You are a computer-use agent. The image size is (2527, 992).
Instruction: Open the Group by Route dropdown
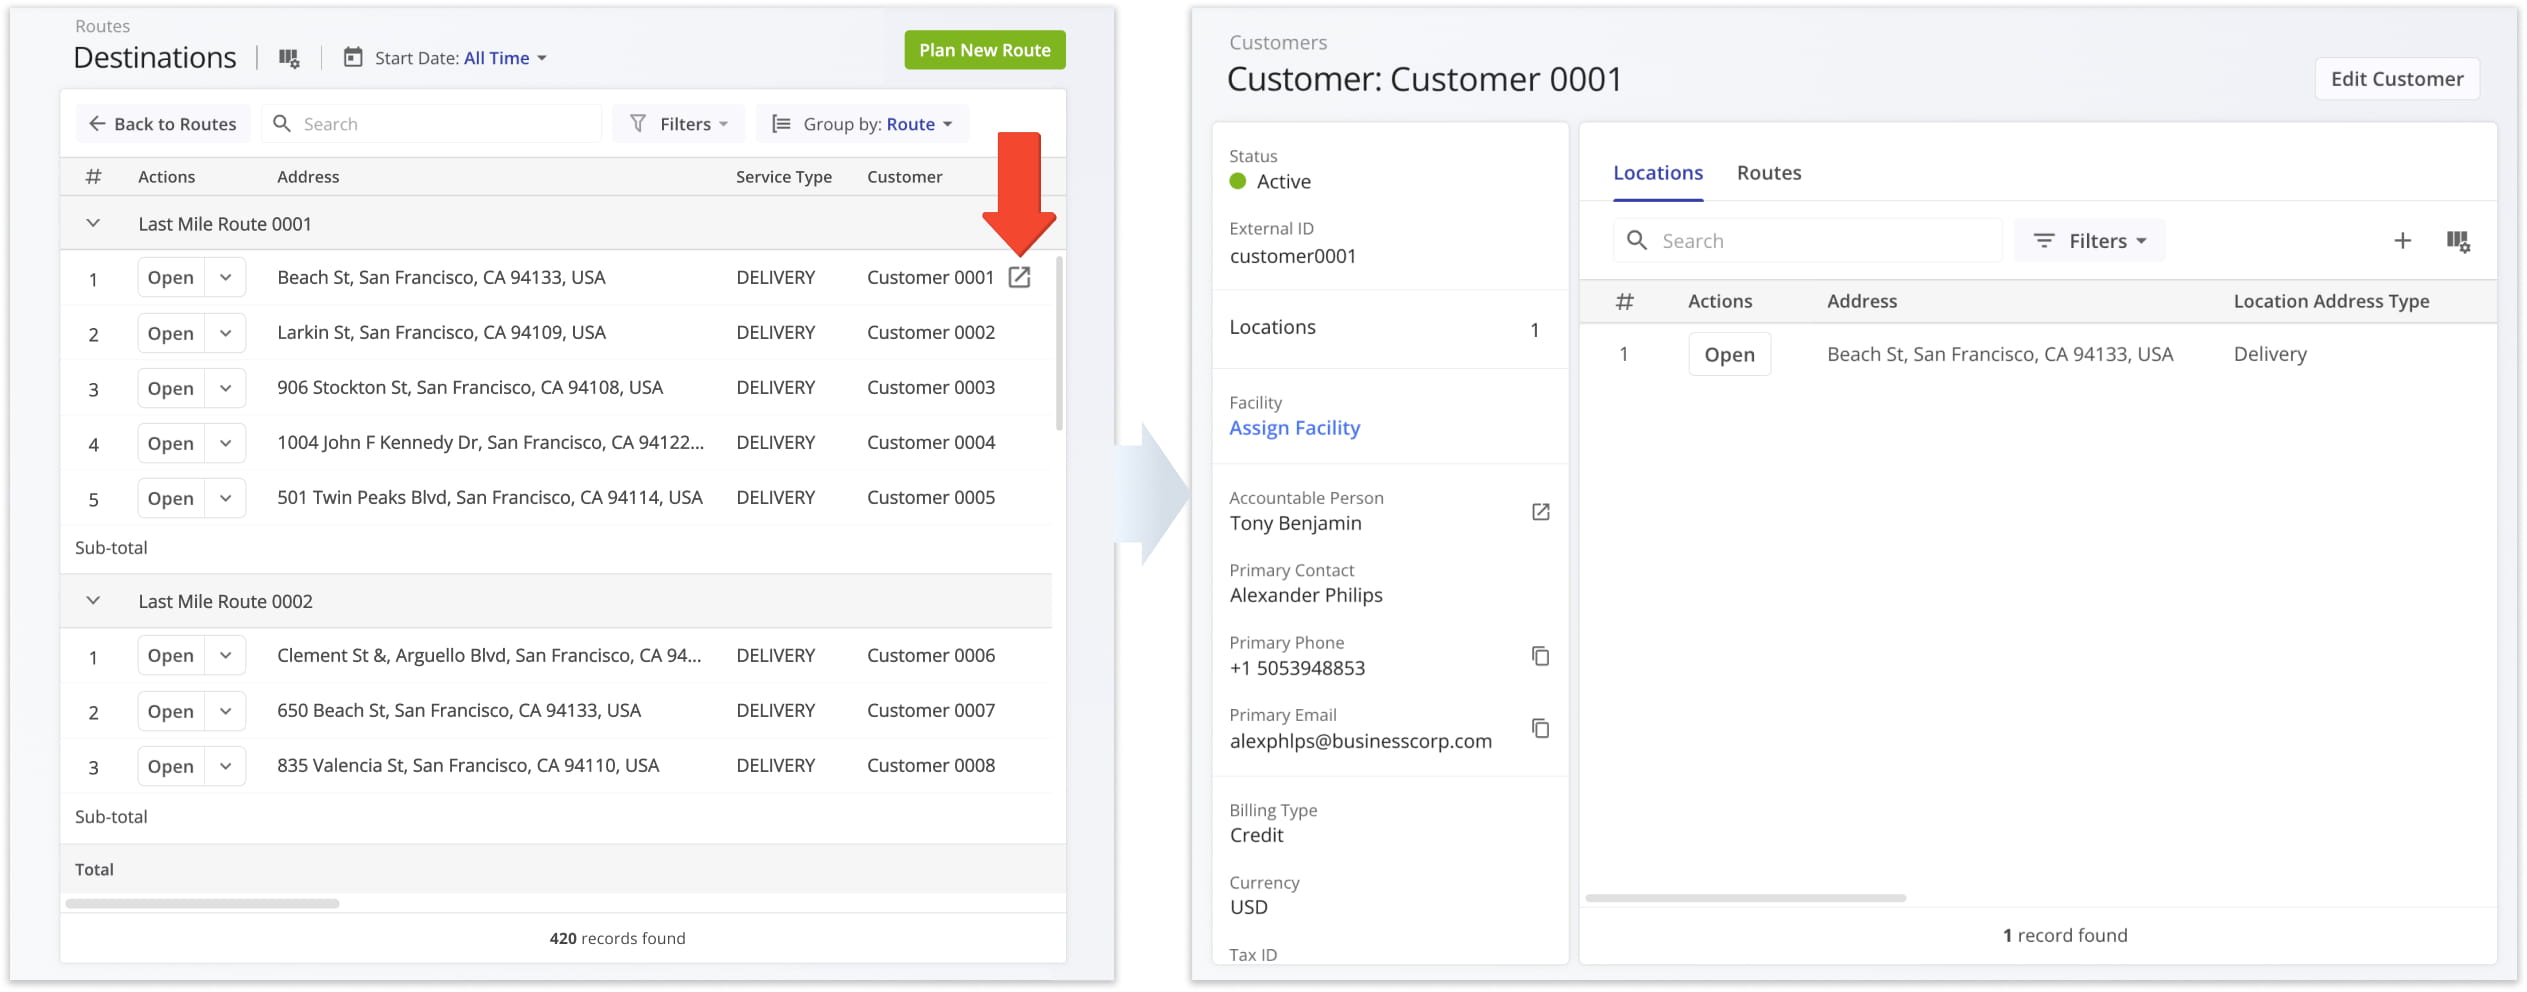coord(862,124)
